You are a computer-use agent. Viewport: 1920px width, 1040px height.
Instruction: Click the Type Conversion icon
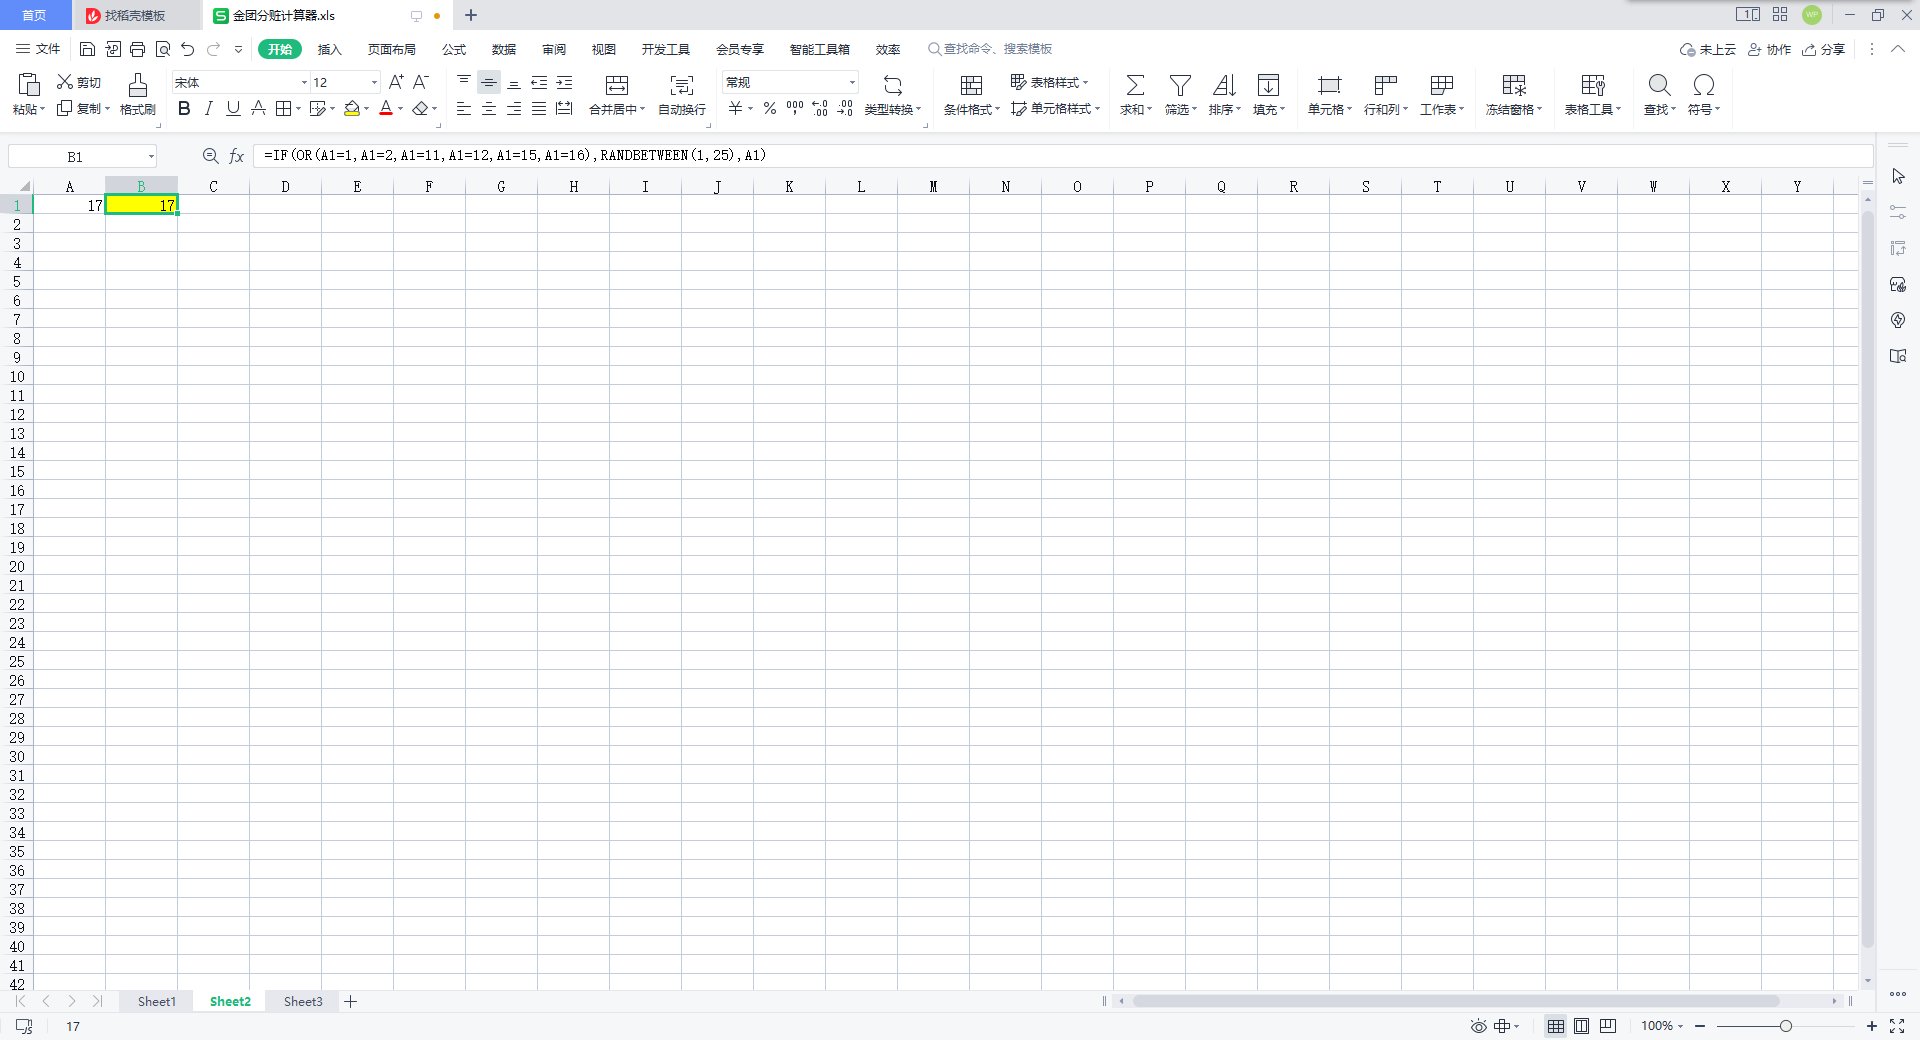click(x=893, y=85)
